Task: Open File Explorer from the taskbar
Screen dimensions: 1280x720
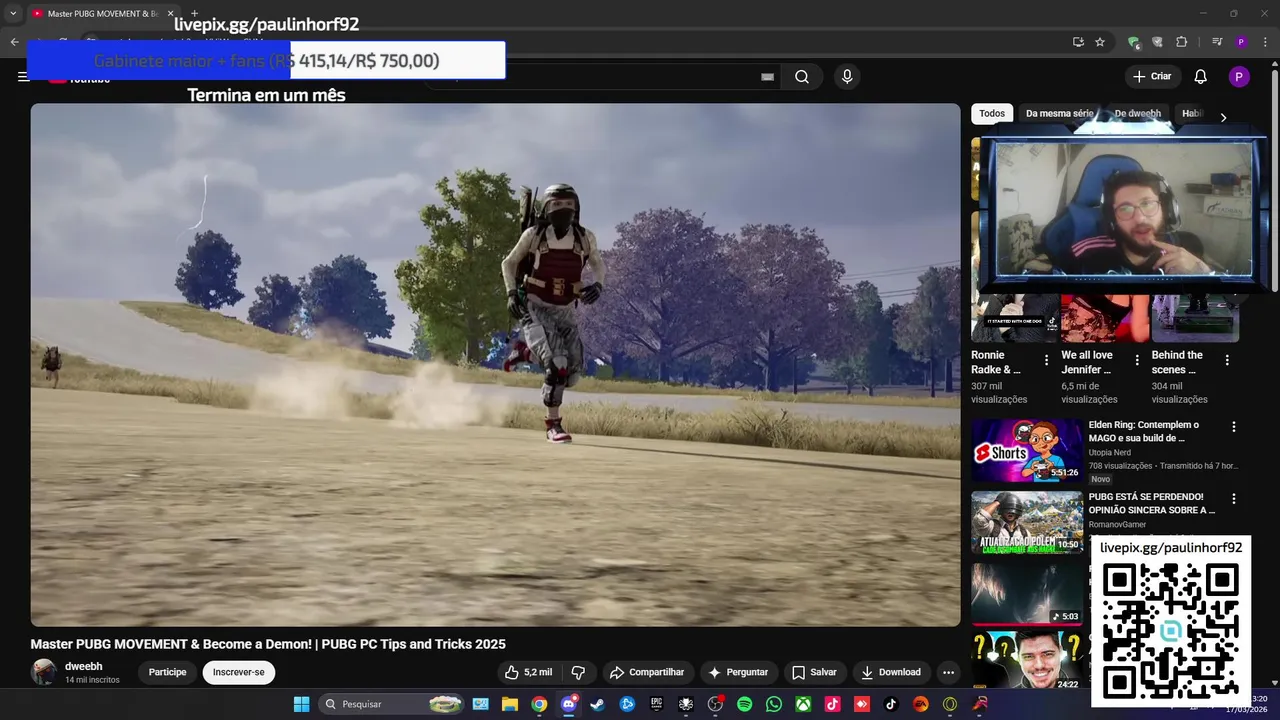Action: 510,704
